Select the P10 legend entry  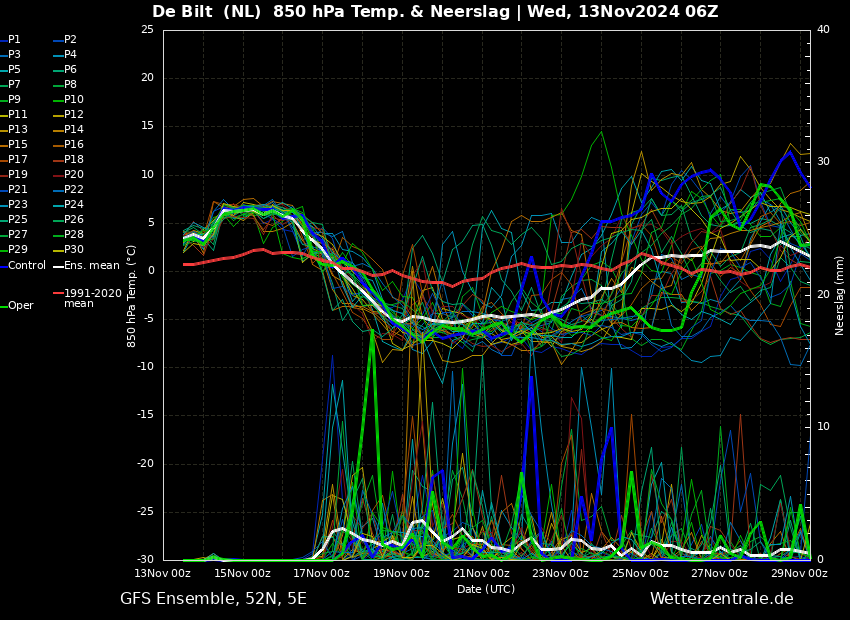(74, 100)
